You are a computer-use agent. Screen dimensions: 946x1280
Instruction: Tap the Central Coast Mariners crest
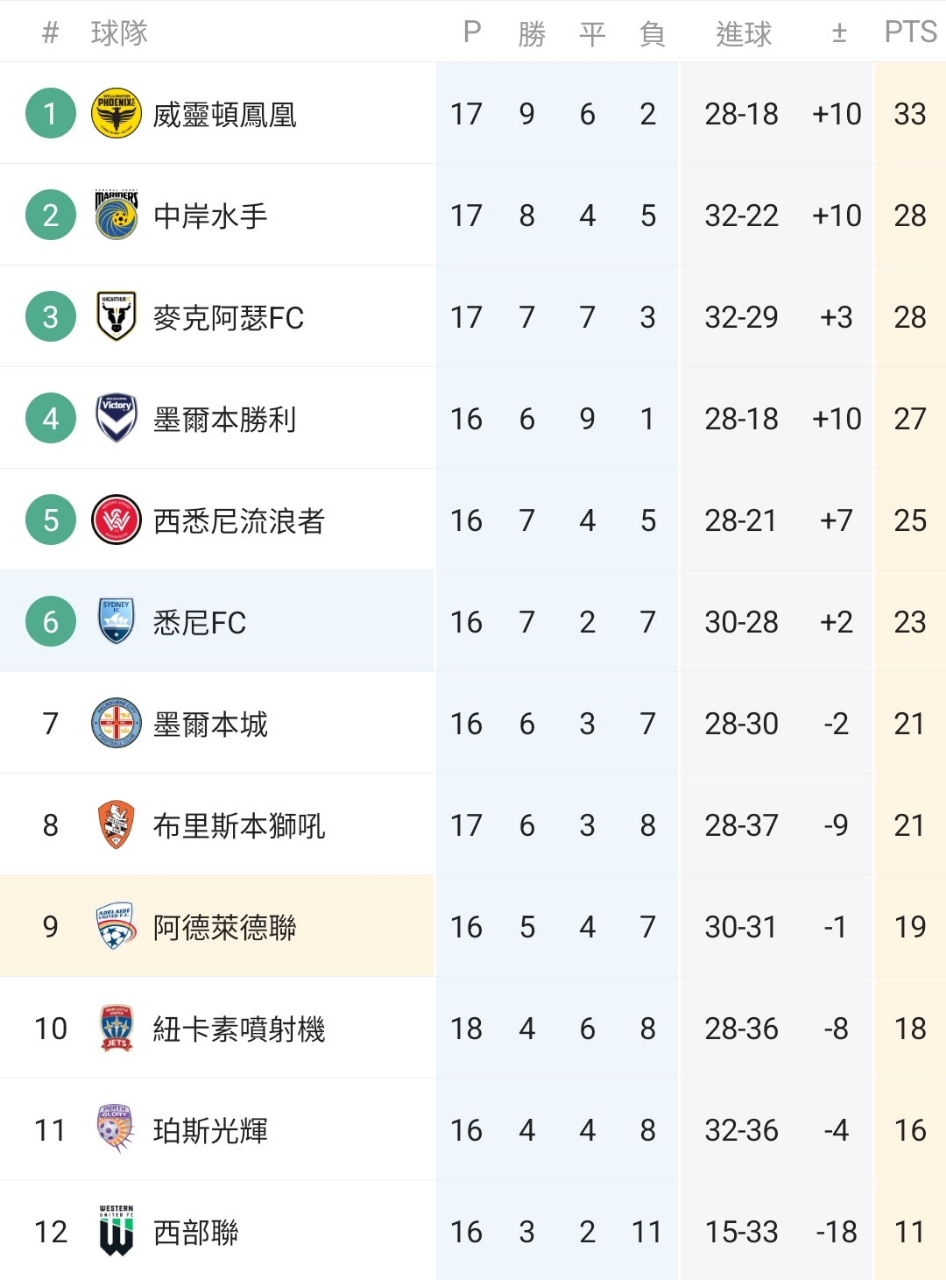[x=116, y=215]
